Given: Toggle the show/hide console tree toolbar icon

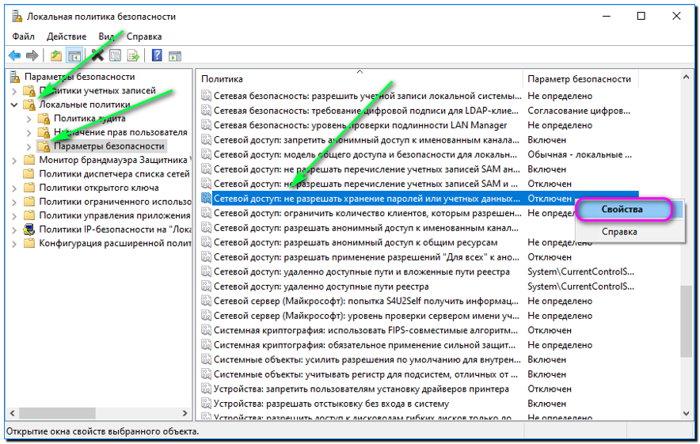Looking at the screenshot, I should pyautogui.click(x=74, y=56).
